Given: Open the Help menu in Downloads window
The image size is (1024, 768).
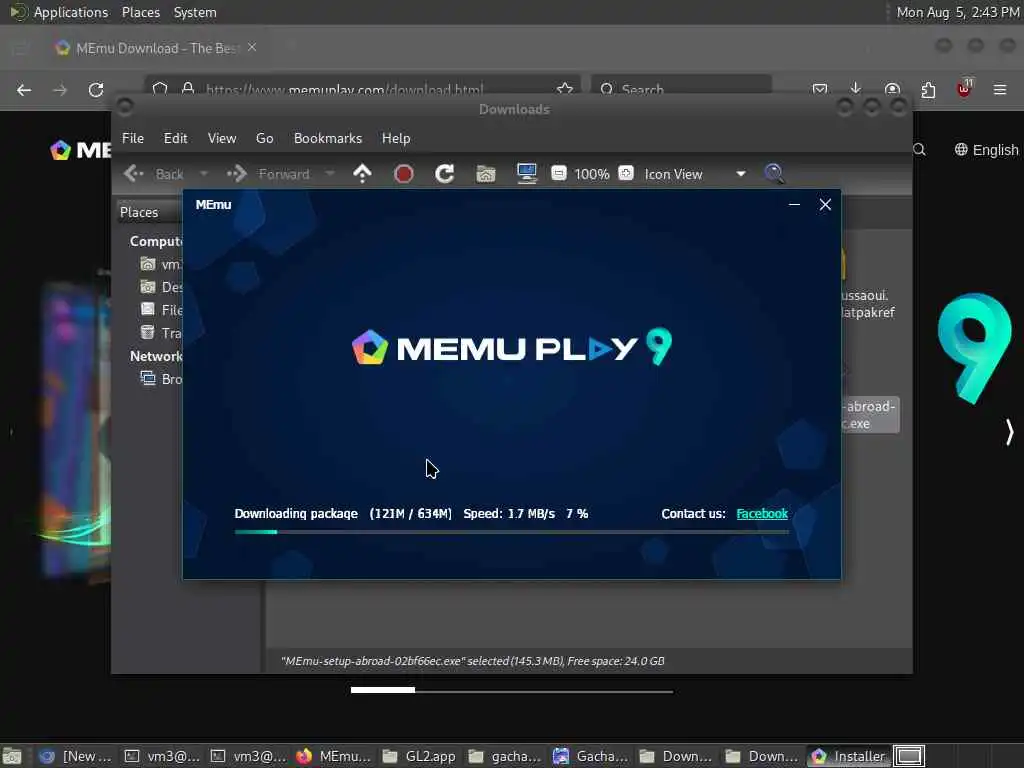Looking at the screenshot, I should coord(396,138).
